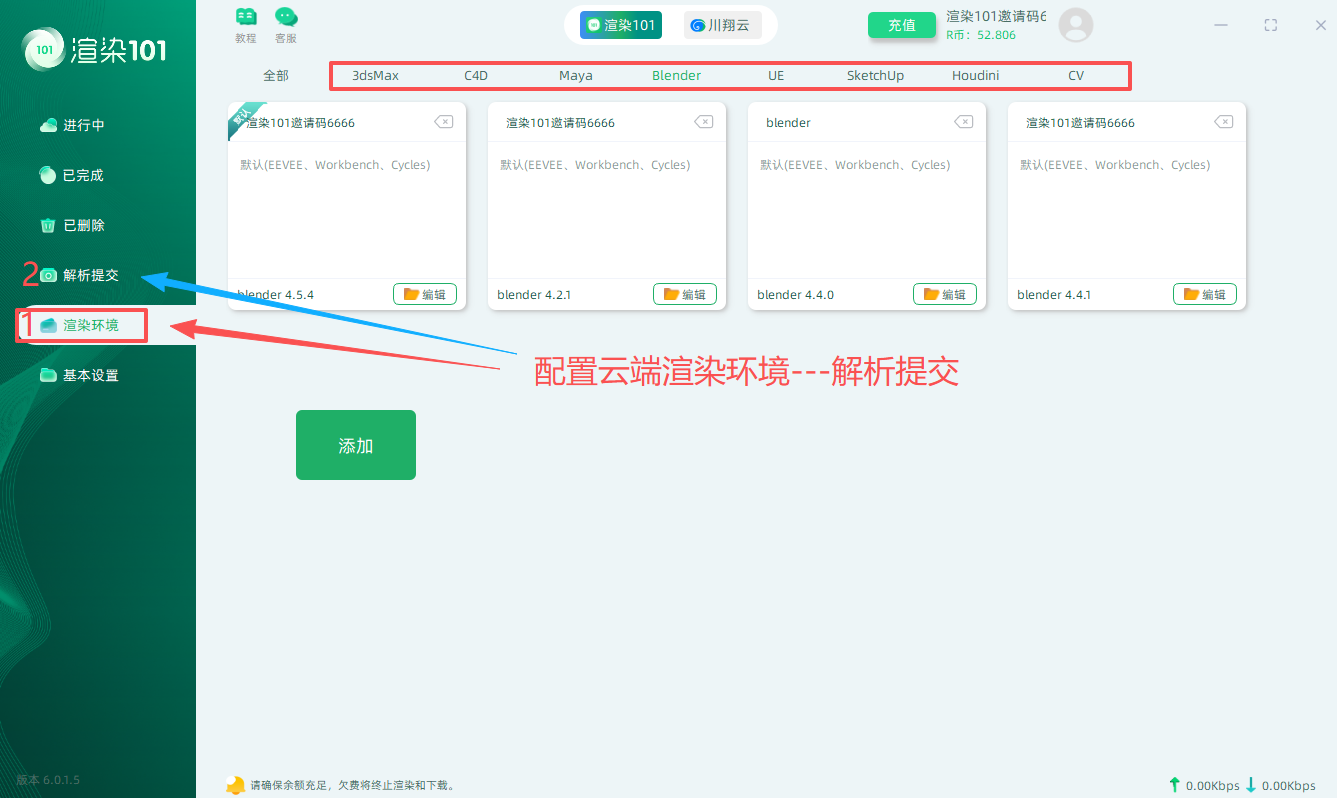Click the upload speed 0.00Kbps value

1211,786
